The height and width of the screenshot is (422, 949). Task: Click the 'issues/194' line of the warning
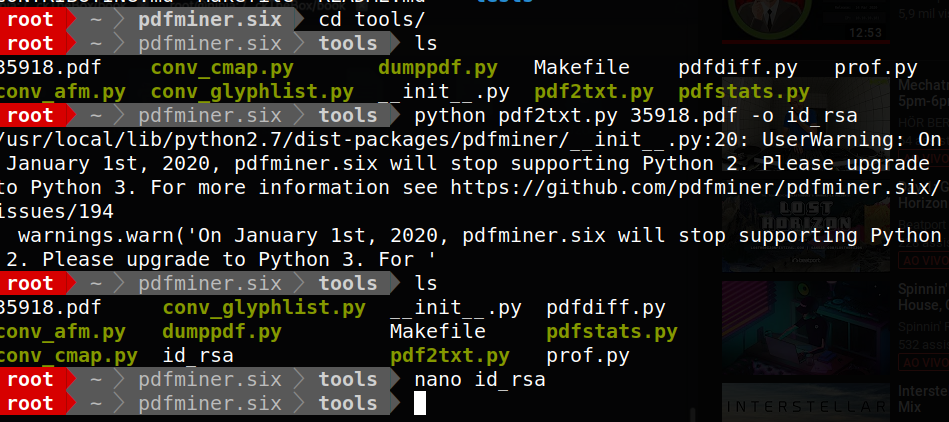pos(57,211)
